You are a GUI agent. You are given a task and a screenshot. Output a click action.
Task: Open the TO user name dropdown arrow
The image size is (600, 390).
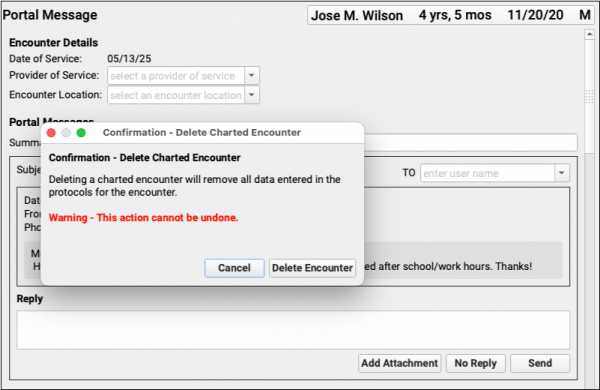pyautogui.click(x=562, y=173)
